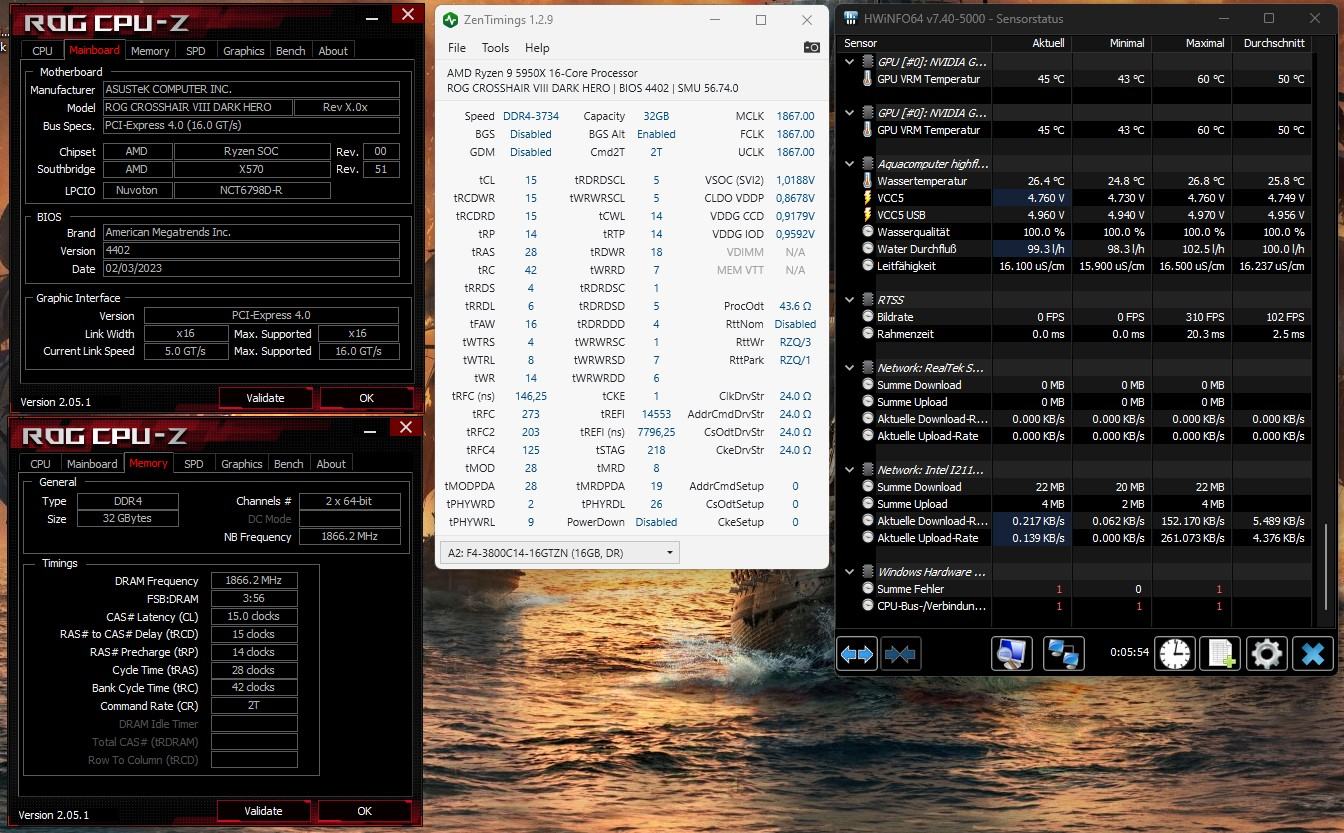Click the sensor icon beside Rahmenzeit
The height and width of the screenshot is (833, 1344).
tap(867, 334)
